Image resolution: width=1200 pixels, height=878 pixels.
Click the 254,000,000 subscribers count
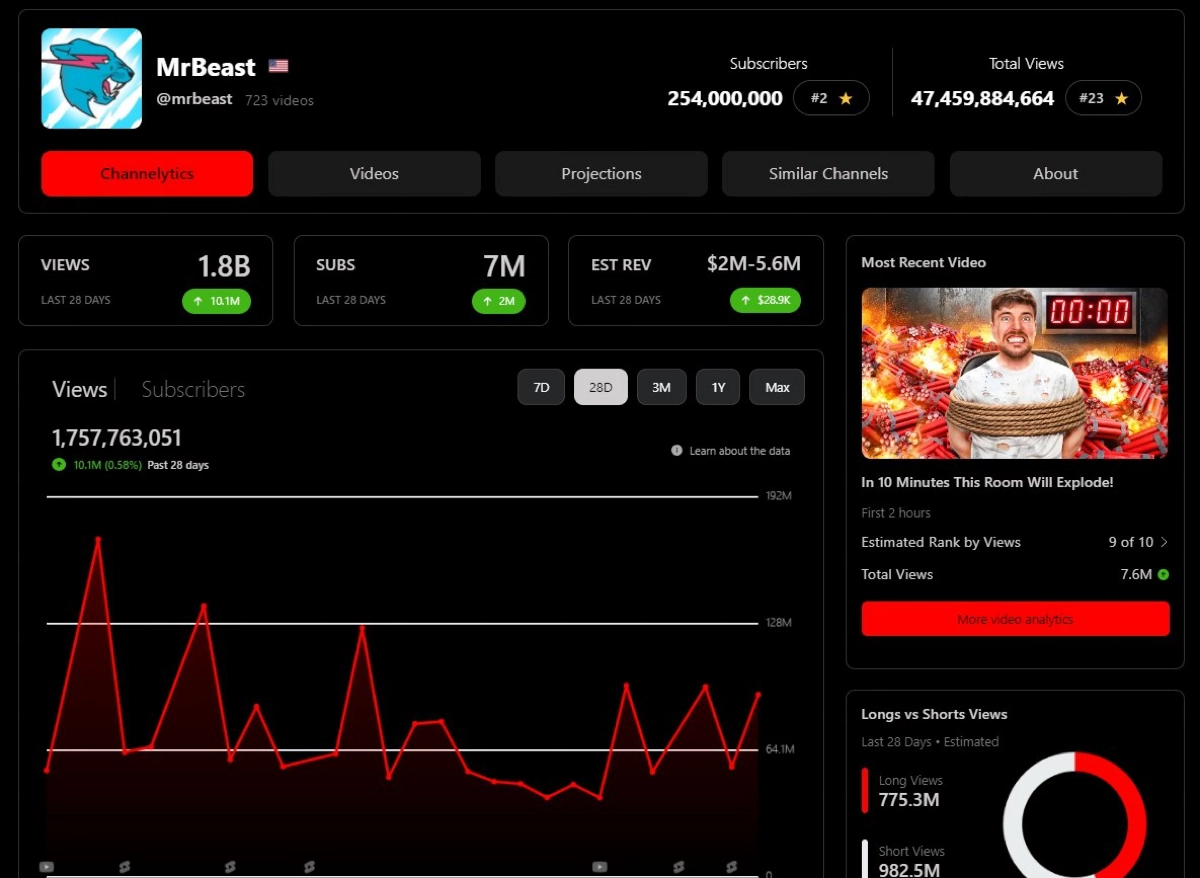pyautogui.click(x=725, y=98)
